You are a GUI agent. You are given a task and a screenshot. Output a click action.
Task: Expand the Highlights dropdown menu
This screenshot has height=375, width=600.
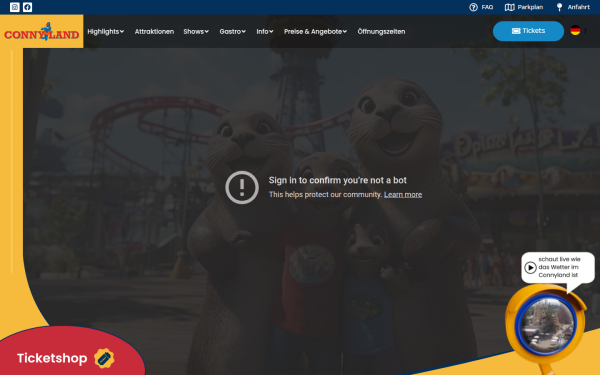106,31
